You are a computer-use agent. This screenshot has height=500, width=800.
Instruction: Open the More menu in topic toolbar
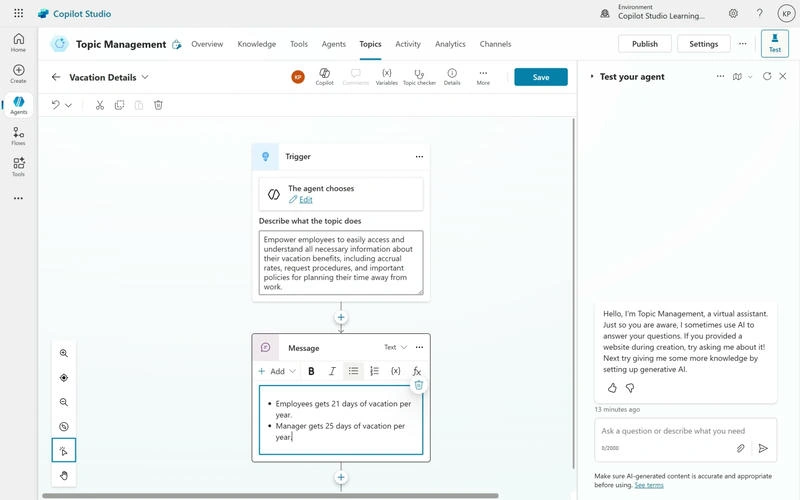(483, 77)
